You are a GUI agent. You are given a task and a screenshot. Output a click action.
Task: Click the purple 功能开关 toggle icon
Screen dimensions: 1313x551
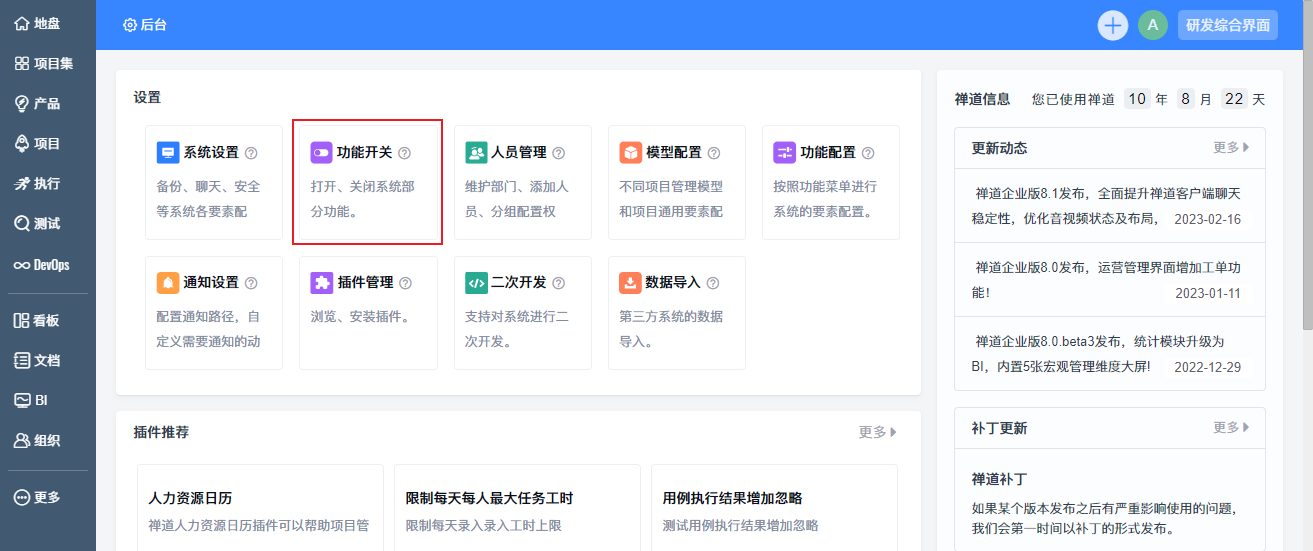click(x=321, y=153)
